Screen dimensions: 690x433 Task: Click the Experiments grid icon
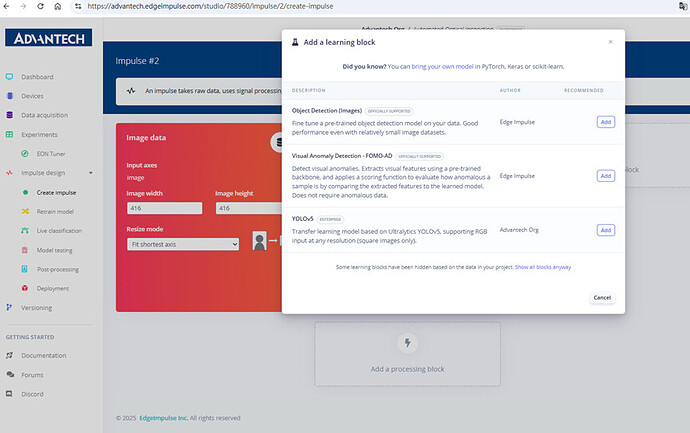9,134
